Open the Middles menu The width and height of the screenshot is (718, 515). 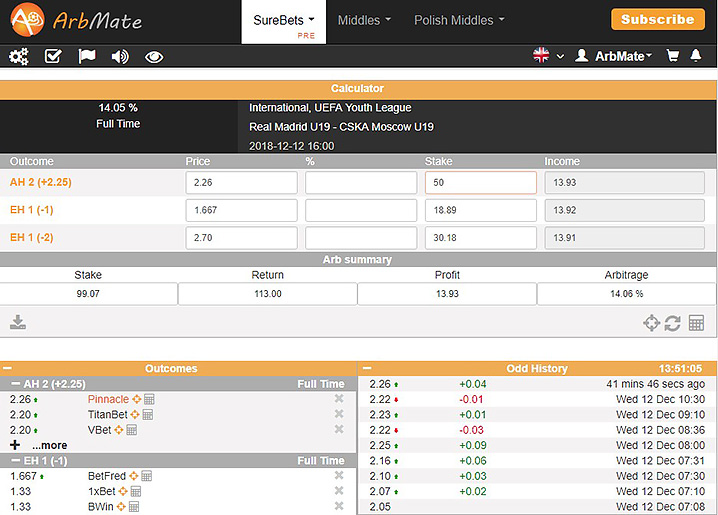point(364,20)
